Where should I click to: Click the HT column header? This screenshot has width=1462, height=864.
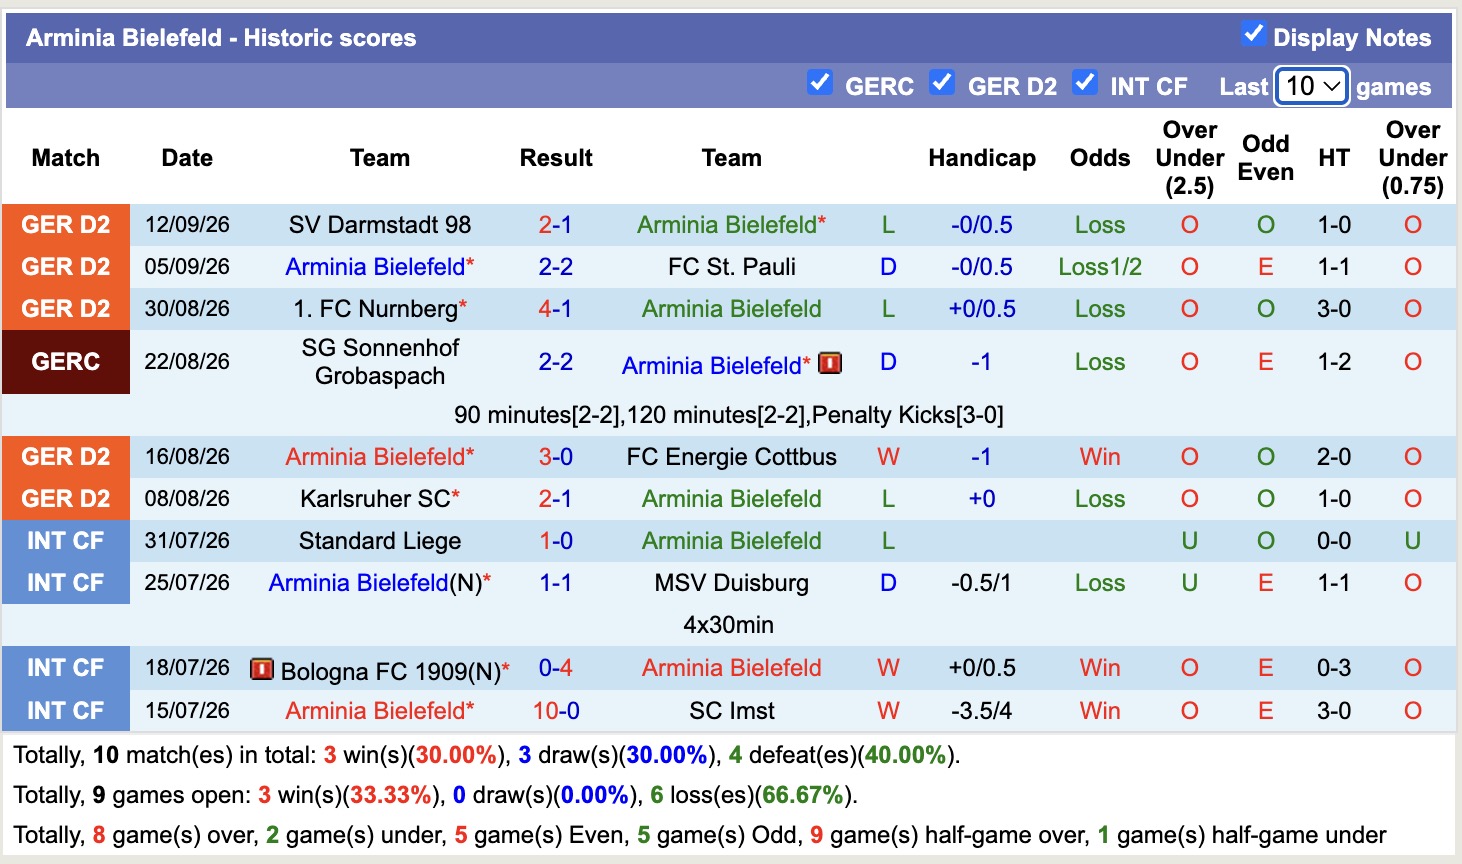(1334, 158)
